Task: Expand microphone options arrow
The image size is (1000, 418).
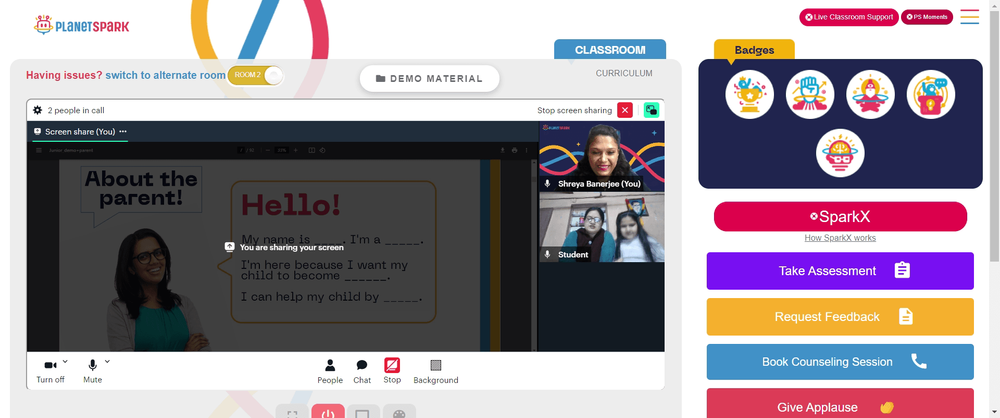Action: (107, 361)
